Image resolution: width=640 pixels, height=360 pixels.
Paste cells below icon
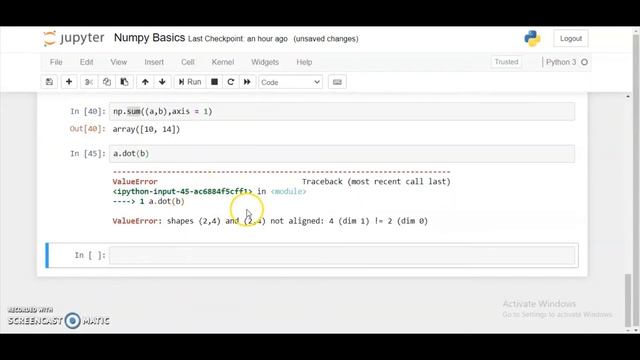coord(124,82)
